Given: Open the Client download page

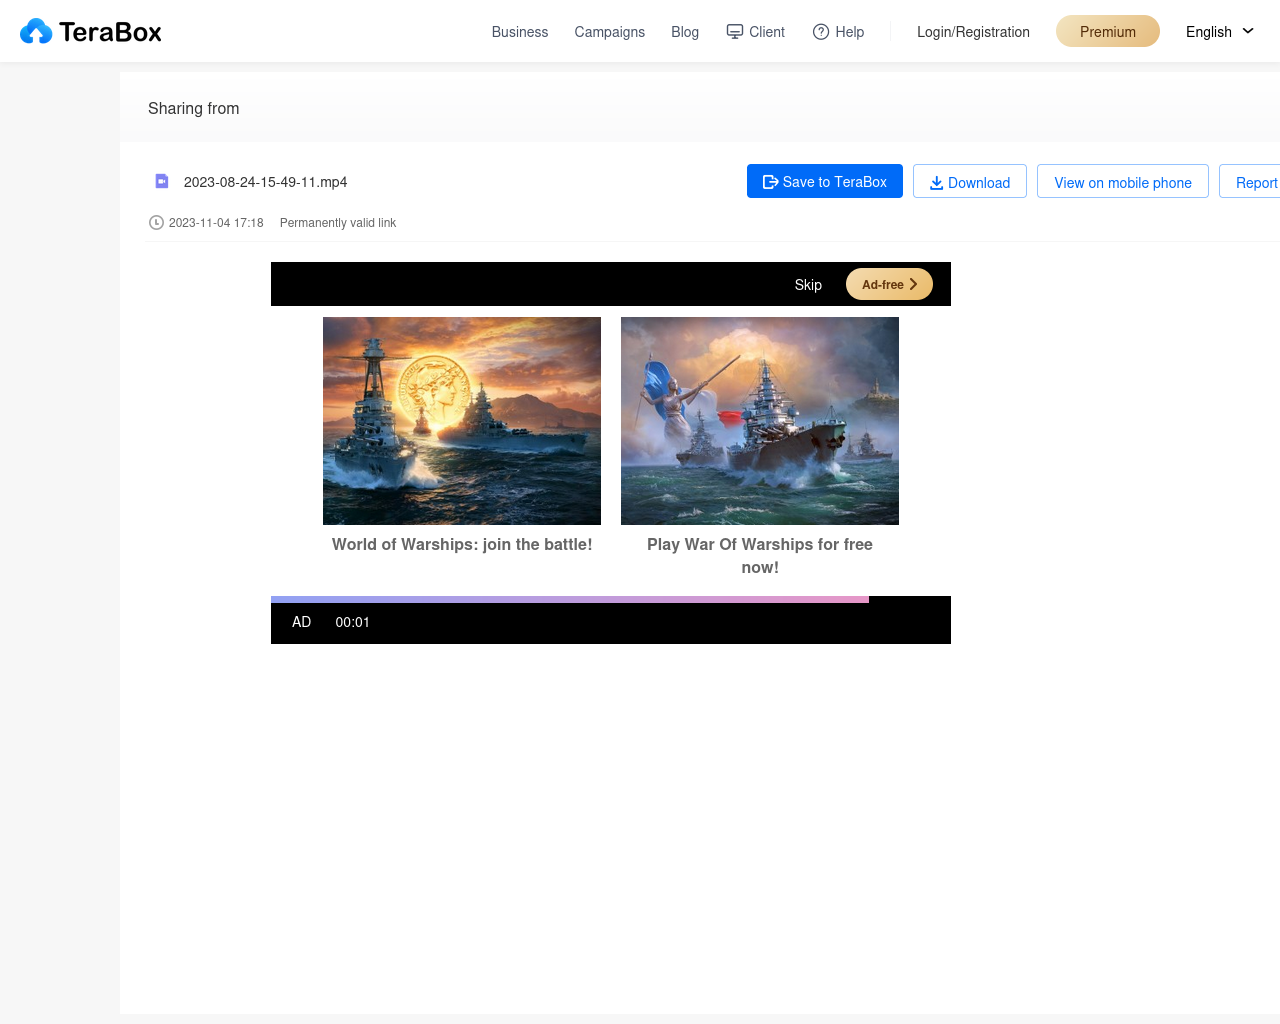Looking at the screenshot, I should click(756, 32).
